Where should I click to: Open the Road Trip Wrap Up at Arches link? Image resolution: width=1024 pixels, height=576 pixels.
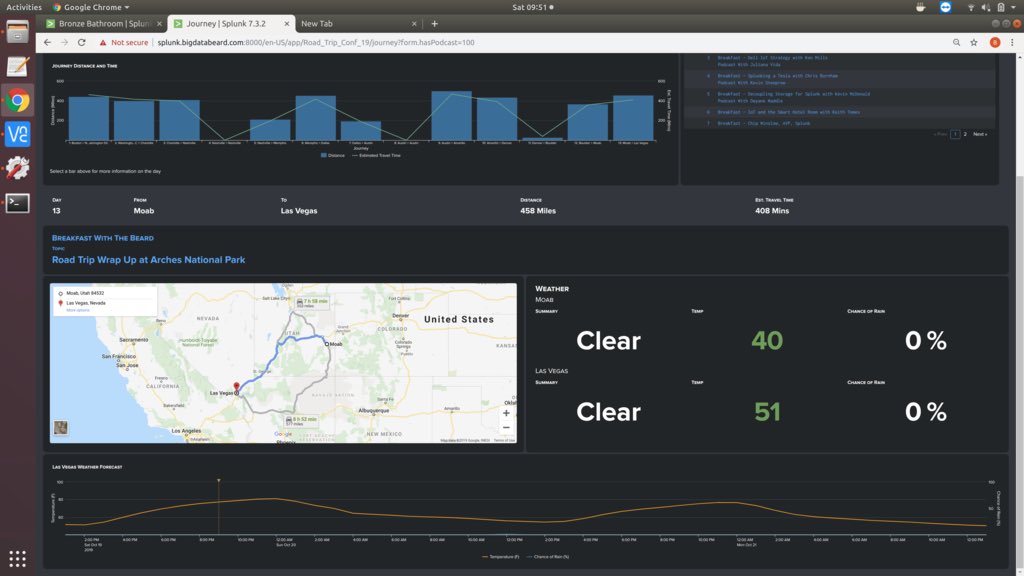148,260
